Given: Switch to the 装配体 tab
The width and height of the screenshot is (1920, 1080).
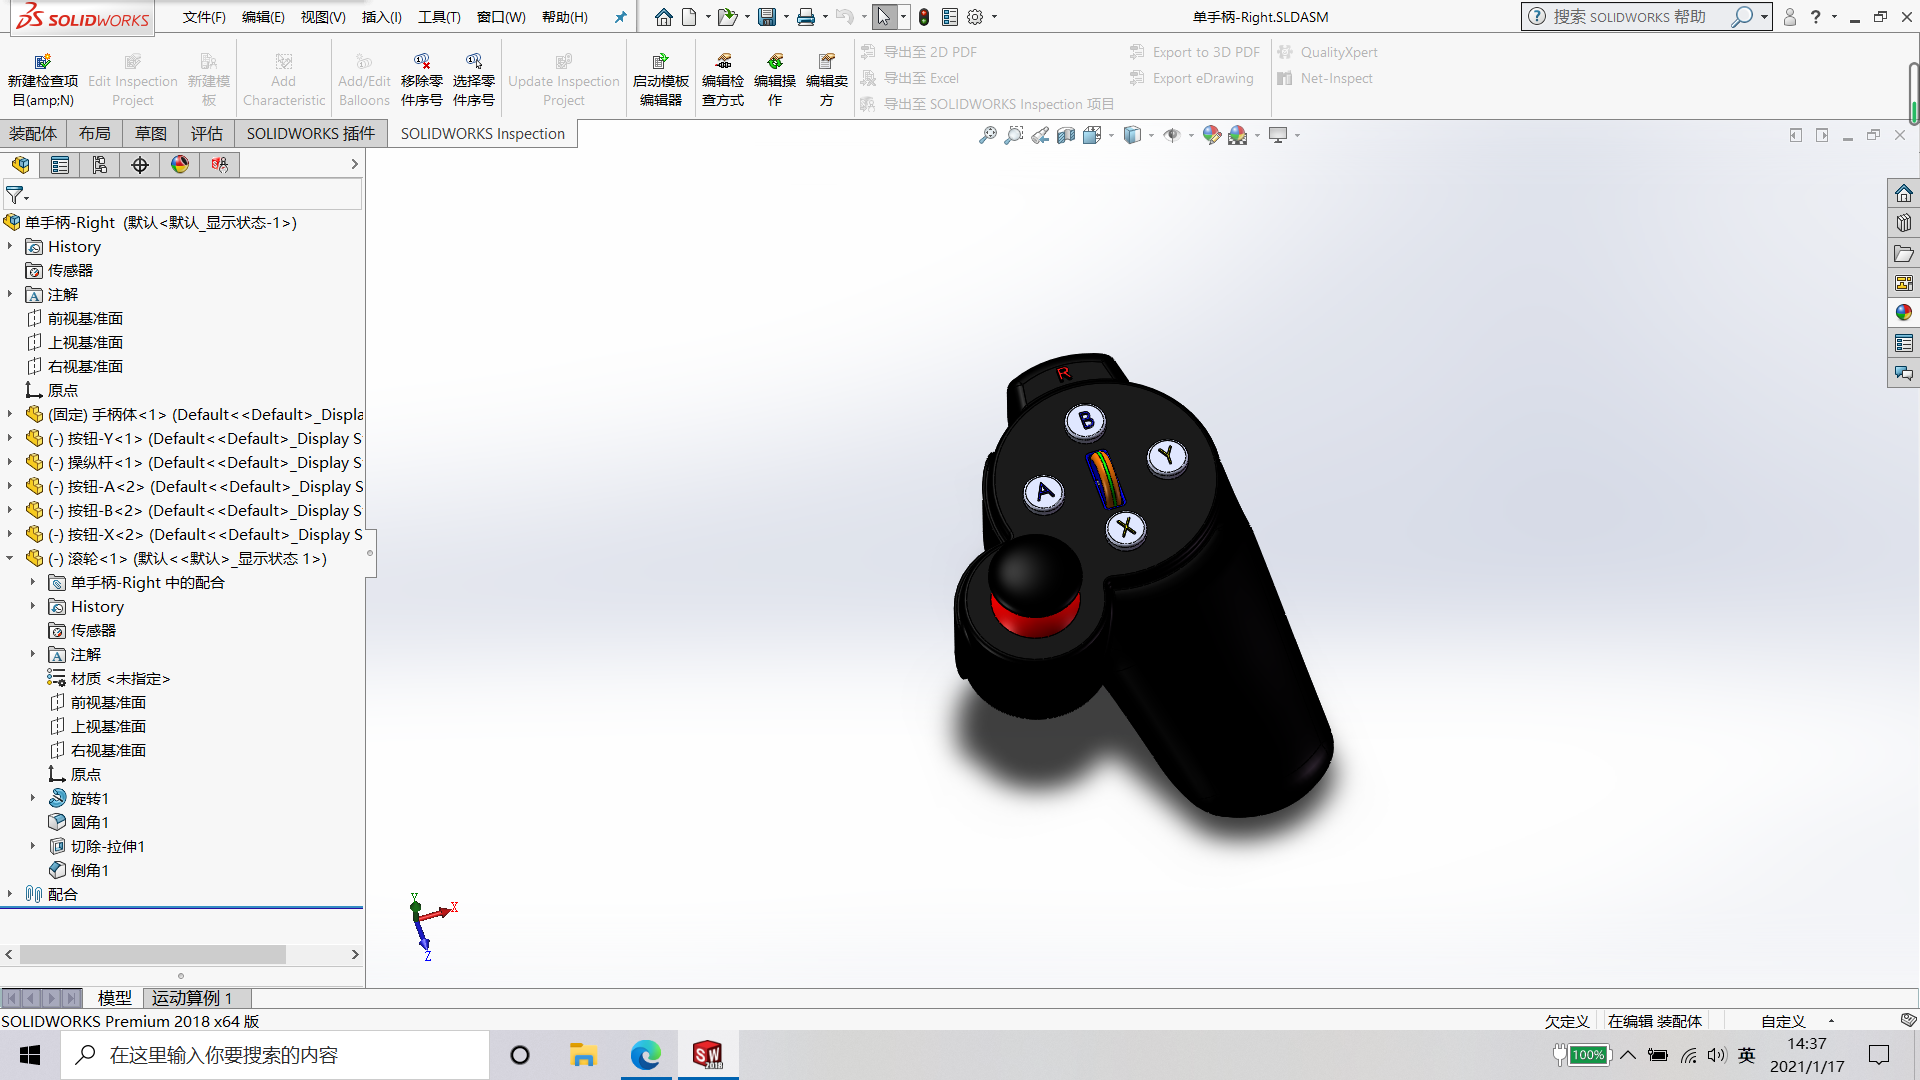Looking at the screenshot, I should click(x=33, y=134).
